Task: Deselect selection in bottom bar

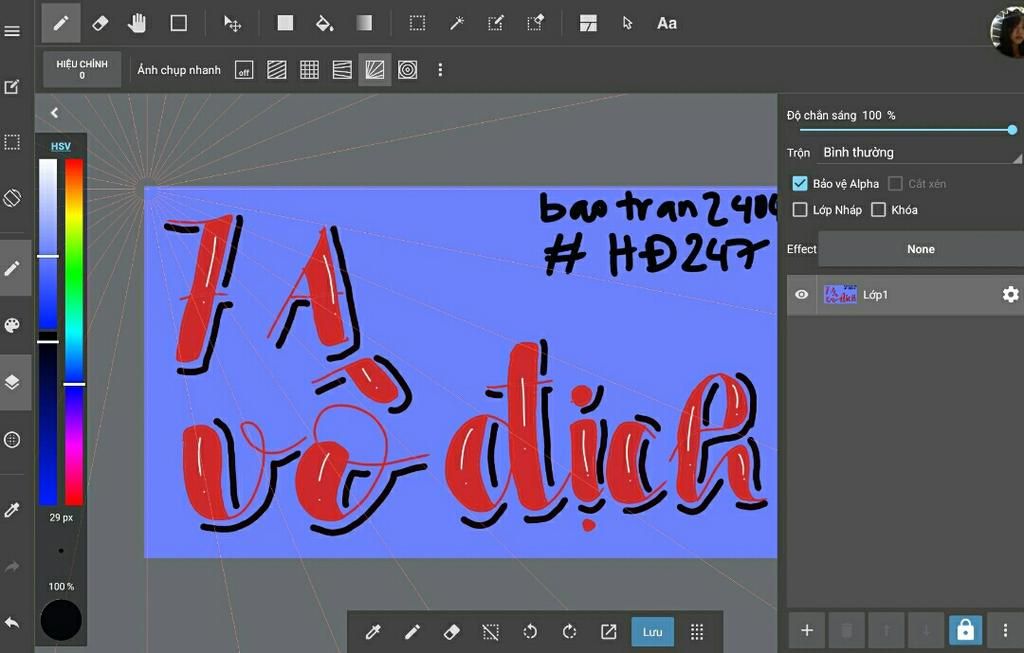Action: click(490, 631)
